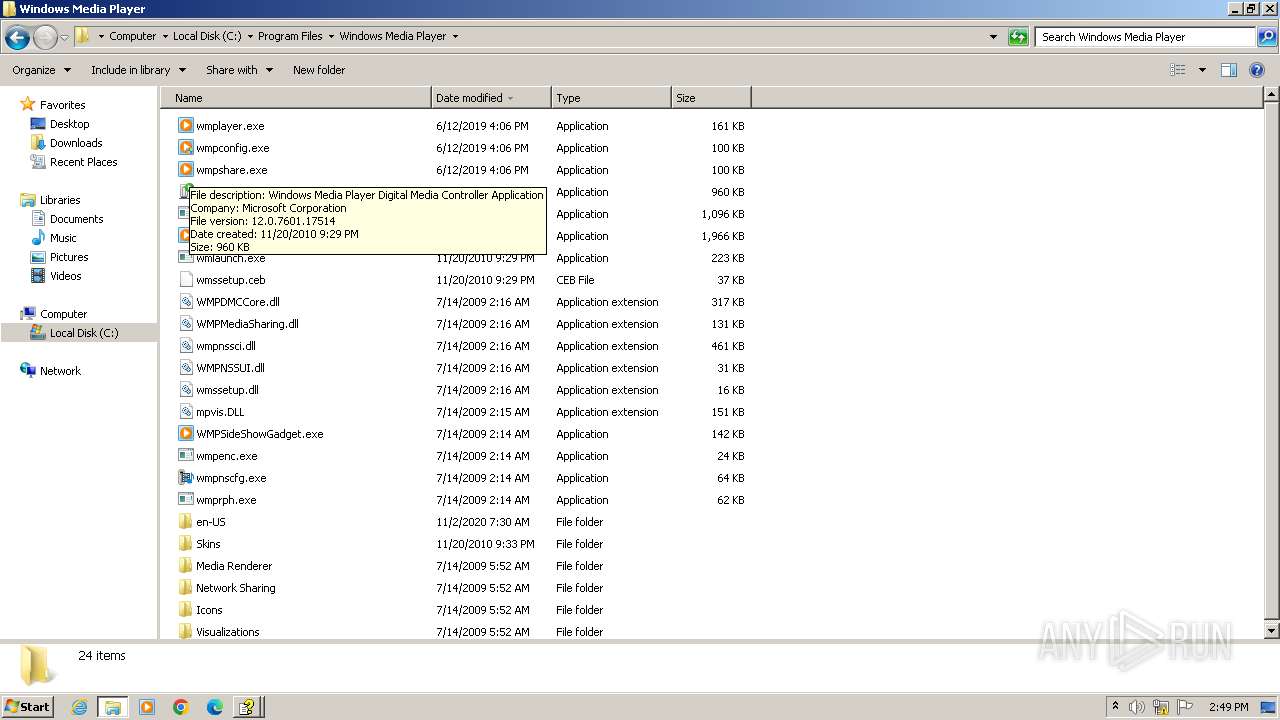Image resolution: width=1280 pixels, height=720 pixels.
Task: Select the wmpnscfg.exe file icon
Action: coord(185,478)
